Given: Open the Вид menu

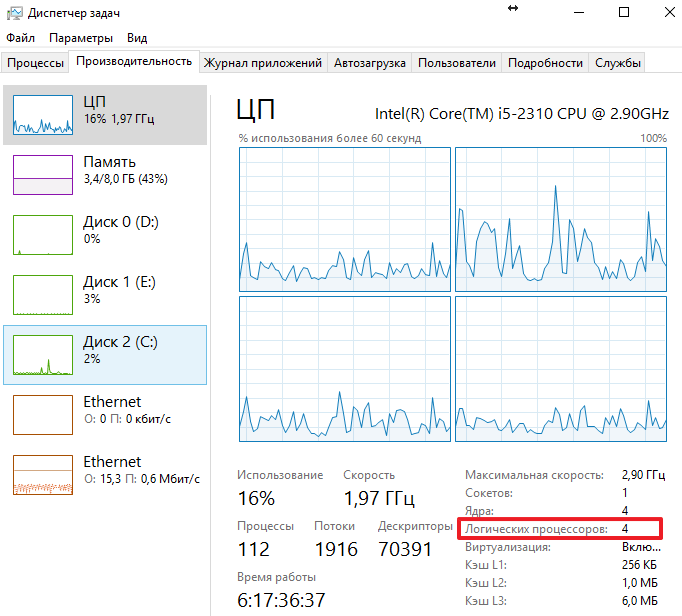Looking at the screenshot, I should 137,38.
